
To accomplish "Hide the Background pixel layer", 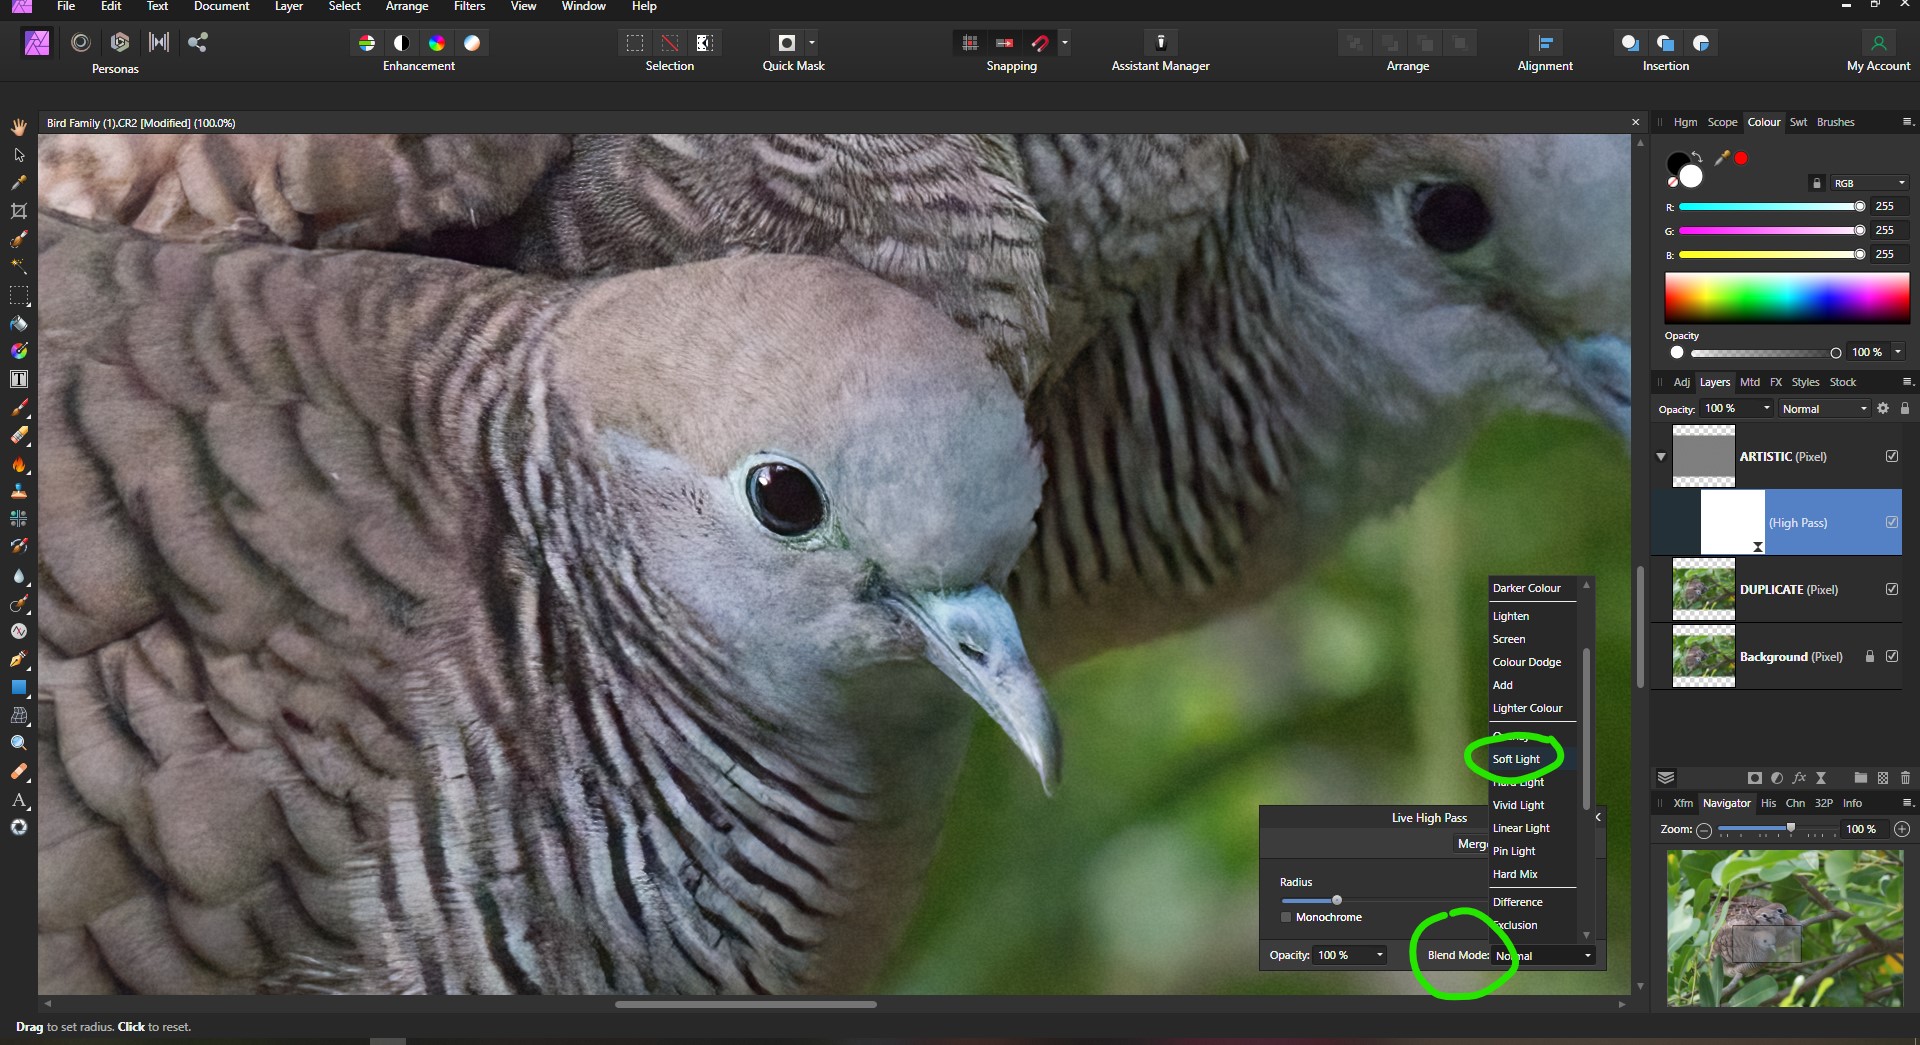I will [1893, 656].
